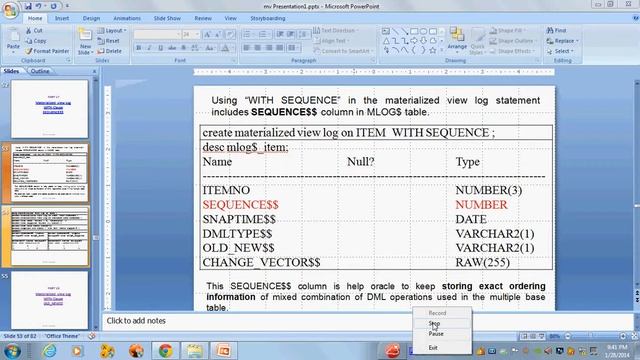Toggle Italic formatting
The width and height of the screenshot is (640, 360).
(149, 48)
